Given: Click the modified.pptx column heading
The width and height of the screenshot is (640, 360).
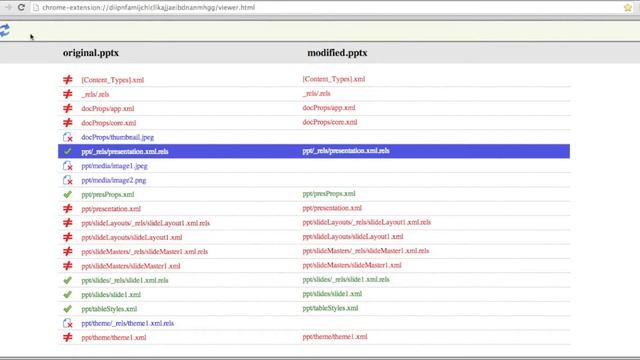Looking at the screenshot, I should [x=337, y=53].
